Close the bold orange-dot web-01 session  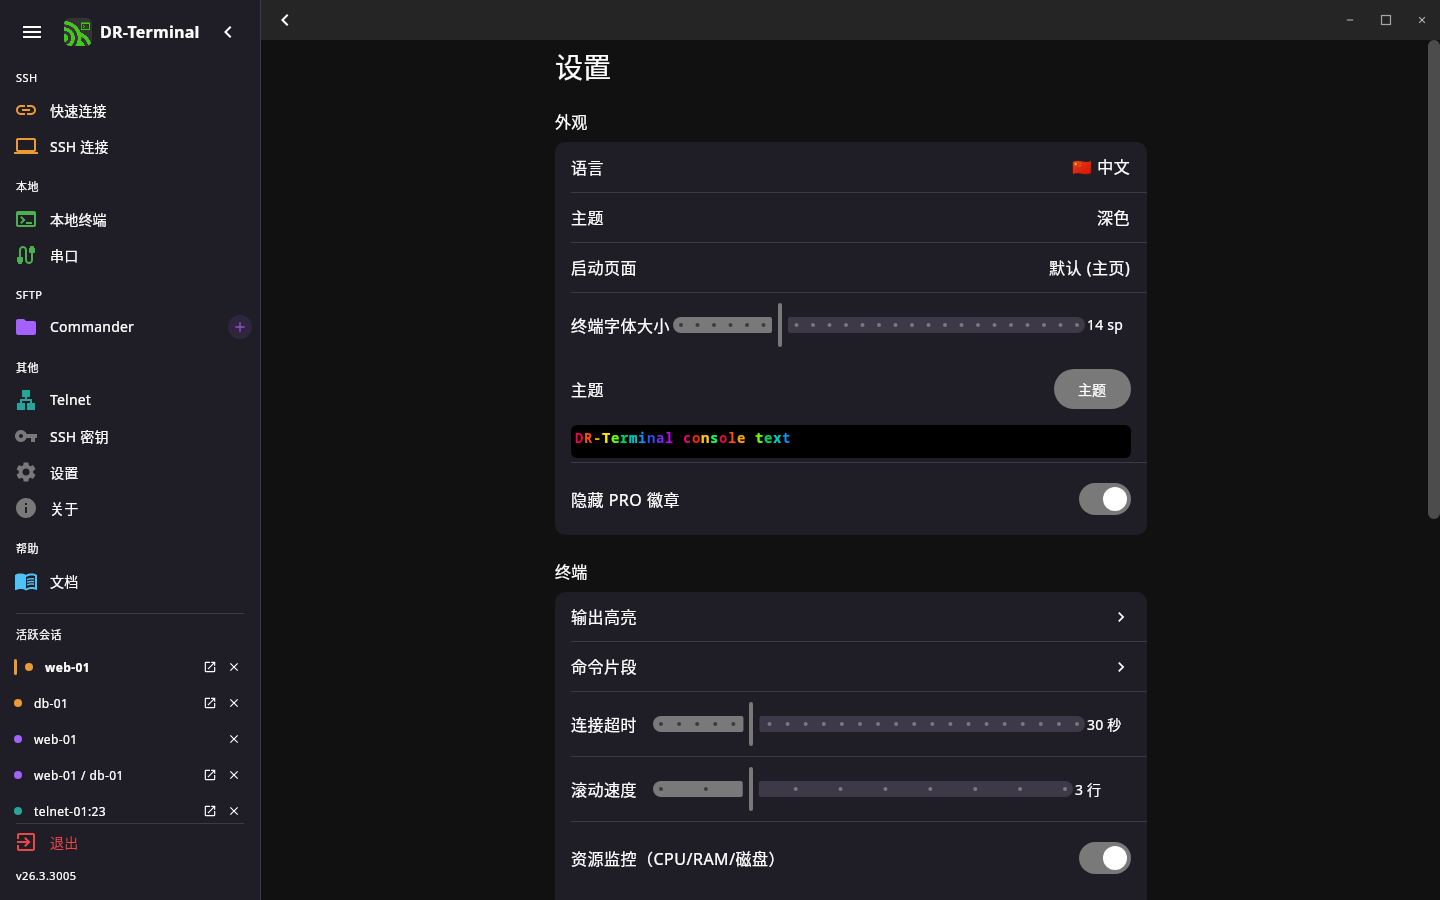click(234, 667)
